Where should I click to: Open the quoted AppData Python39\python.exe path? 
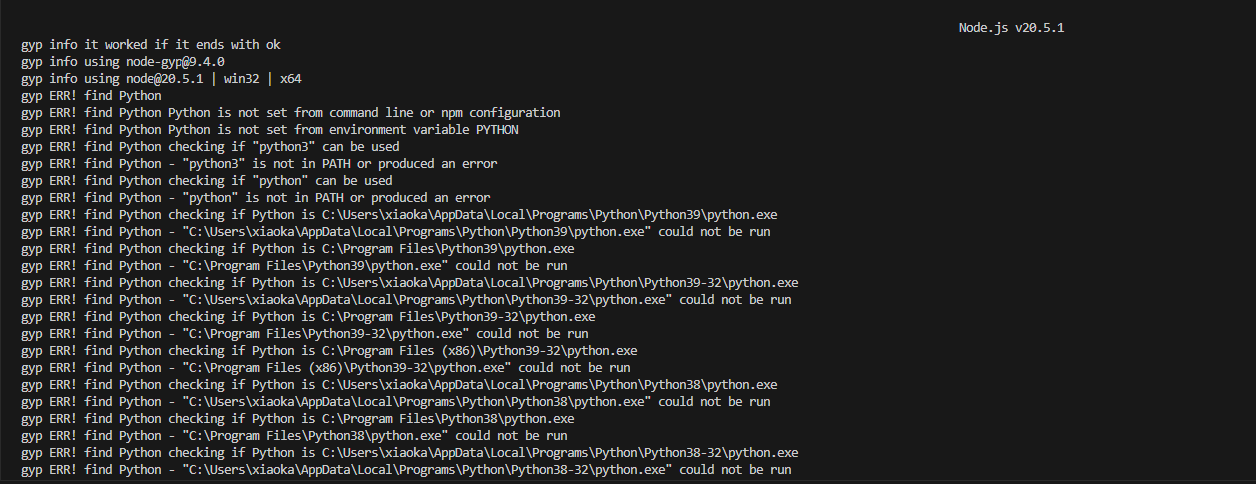(417, 232)
